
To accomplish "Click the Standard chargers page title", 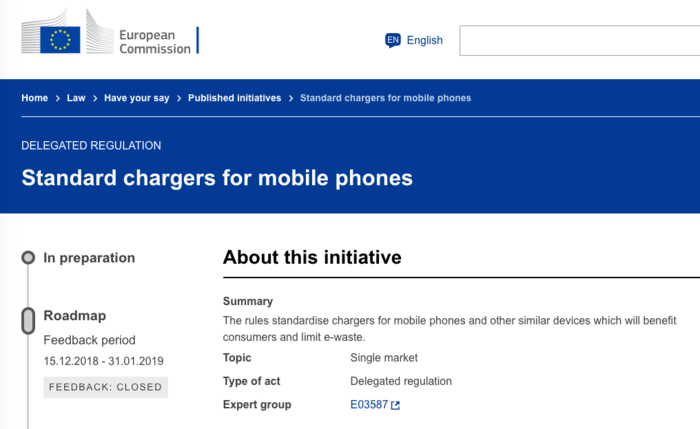I will tap(217, 179).
